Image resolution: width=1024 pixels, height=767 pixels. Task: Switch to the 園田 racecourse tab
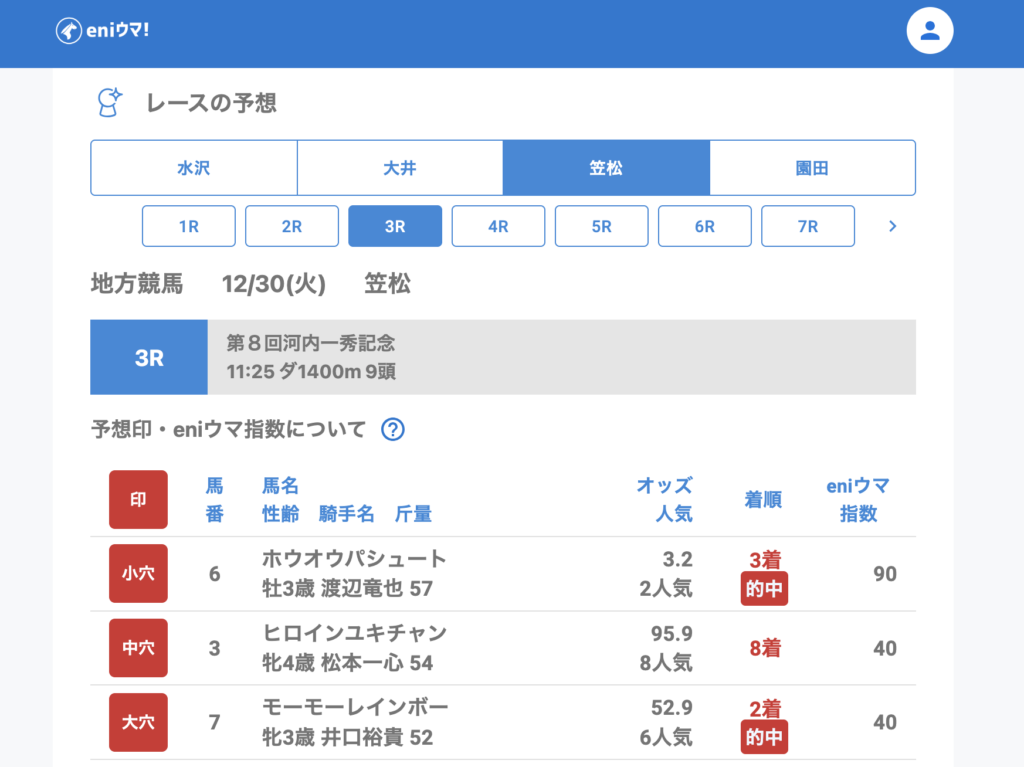tap(812, 168)
